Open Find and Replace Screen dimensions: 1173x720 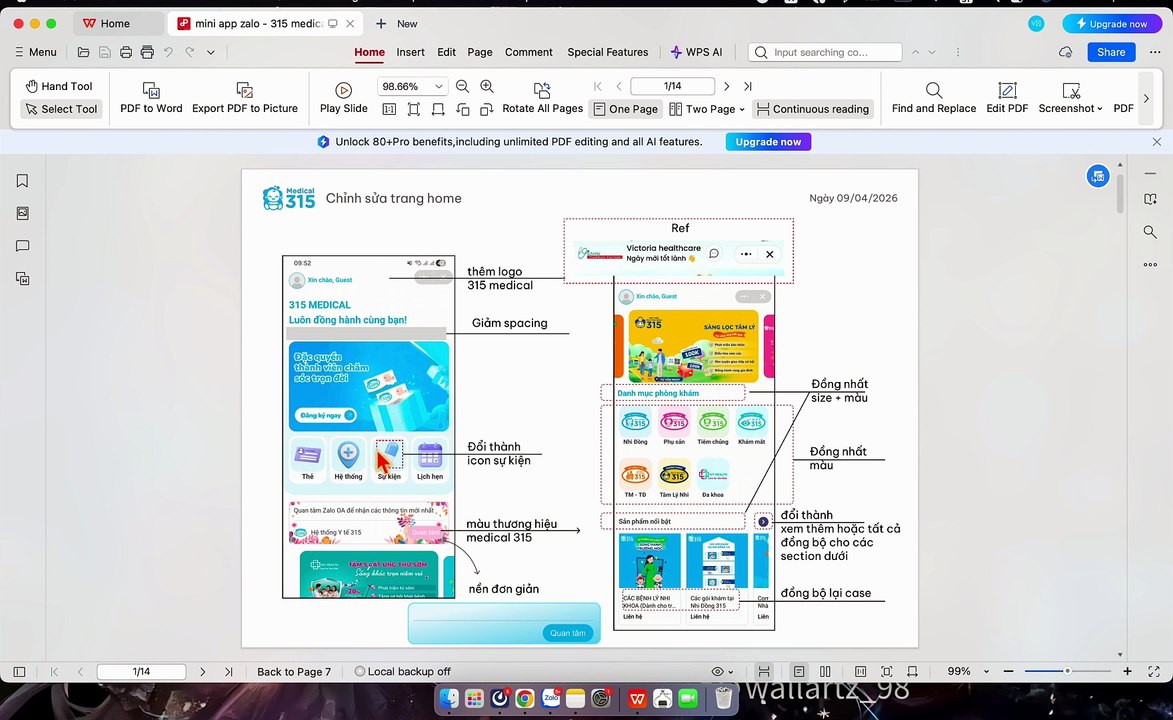pyautogui.click(x=934, y=97)
